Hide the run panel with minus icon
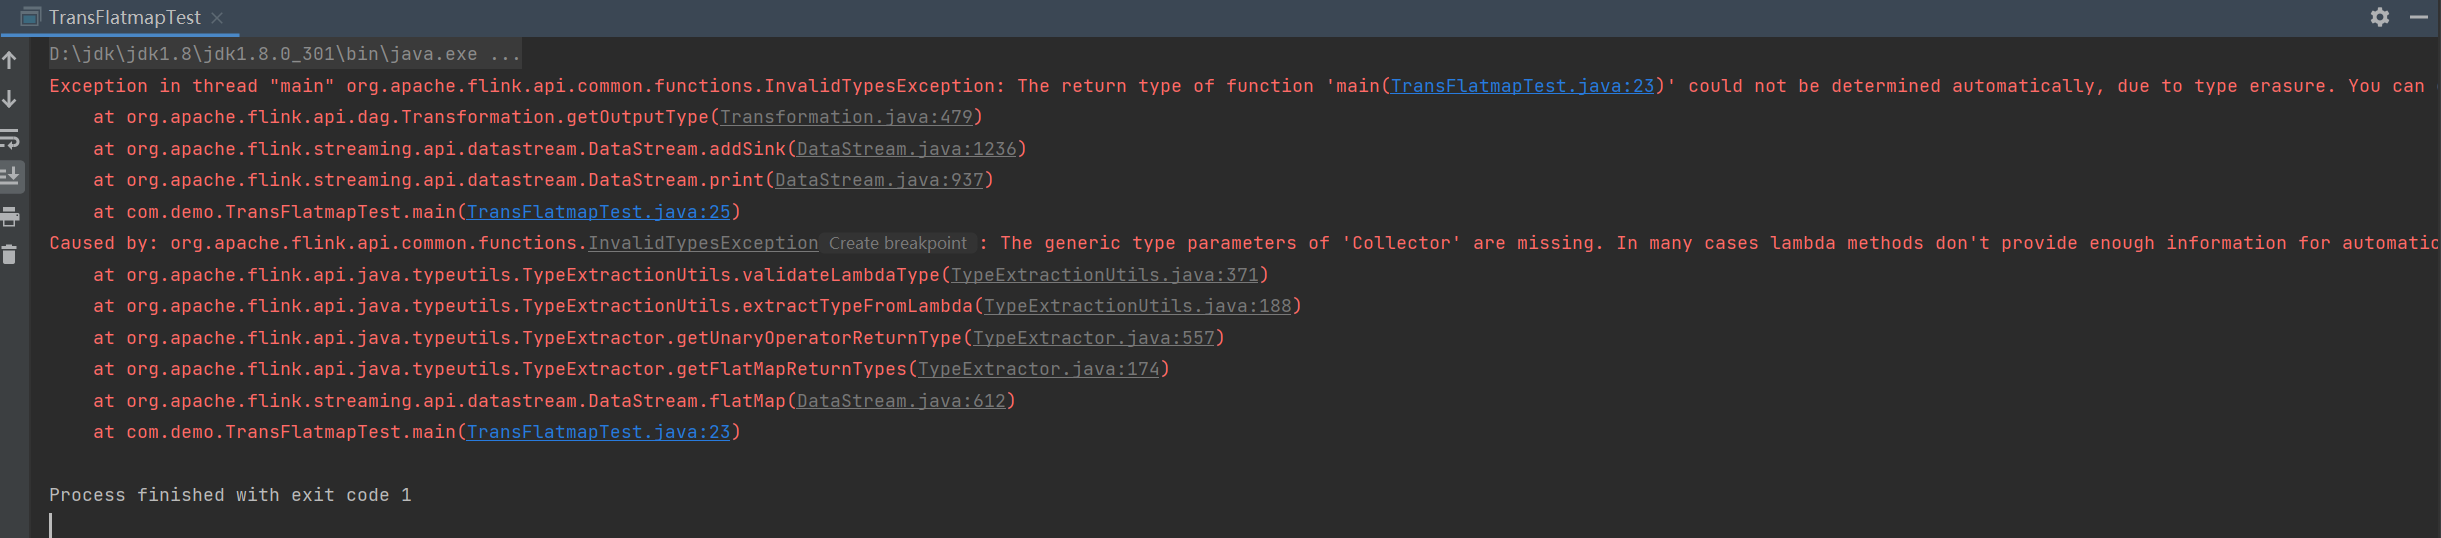The height and width of the screenshot is (538, 2441). tap(2419, 17)
